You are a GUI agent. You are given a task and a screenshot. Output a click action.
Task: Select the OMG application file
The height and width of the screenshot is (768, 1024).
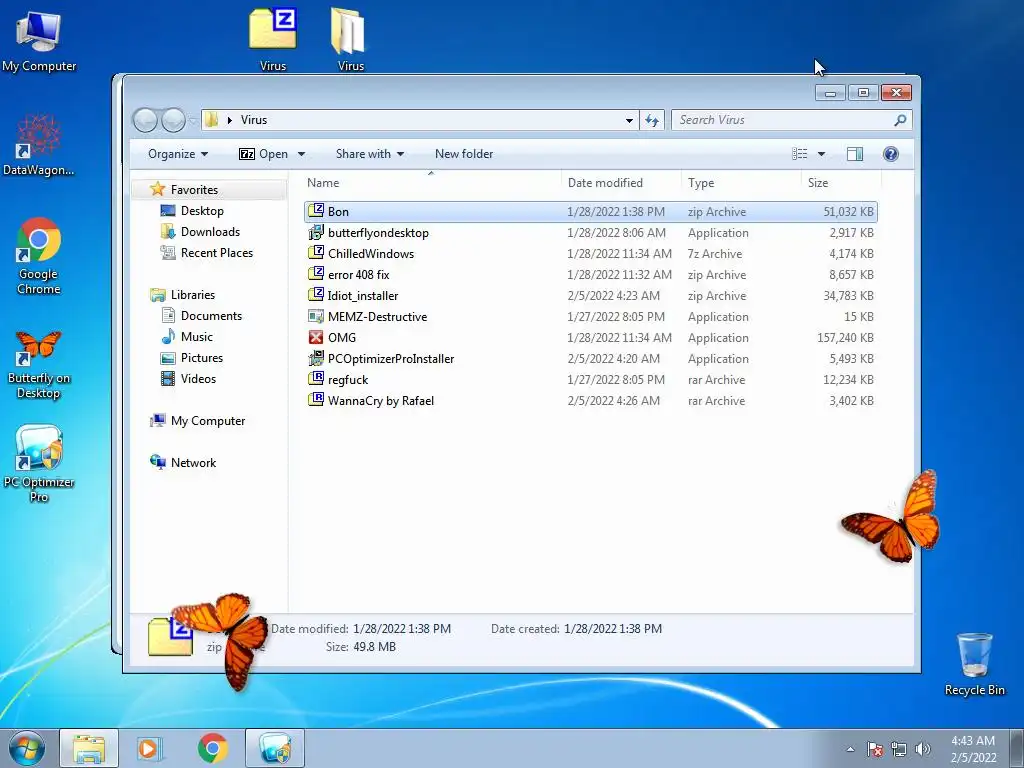(x=590, y=338)
